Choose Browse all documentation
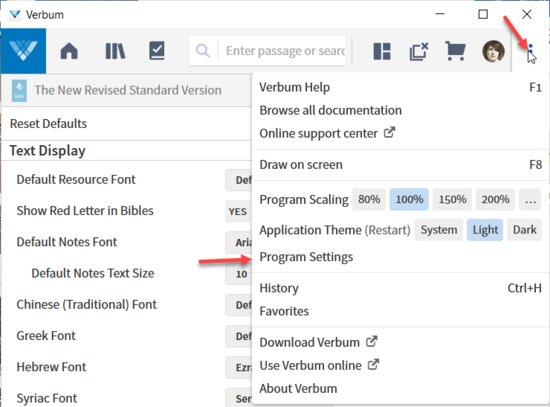Viewport: 550px width, 407px height. [400, 110]
